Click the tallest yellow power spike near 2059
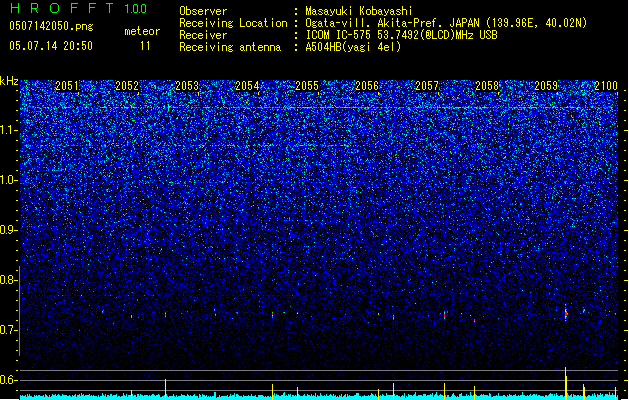The height and width of the screenshot is (400, 629). pyautogui.click(x=566, y=383)
